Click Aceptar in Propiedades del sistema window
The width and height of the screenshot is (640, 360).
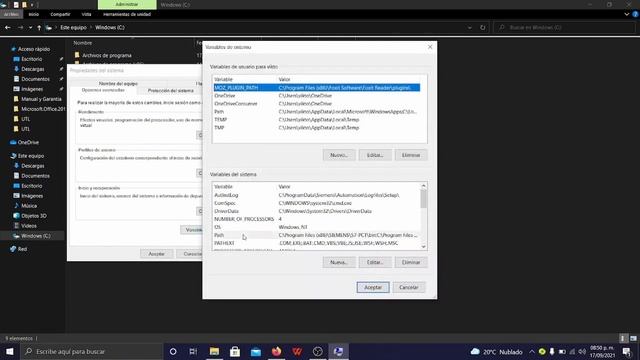(156, 254)
